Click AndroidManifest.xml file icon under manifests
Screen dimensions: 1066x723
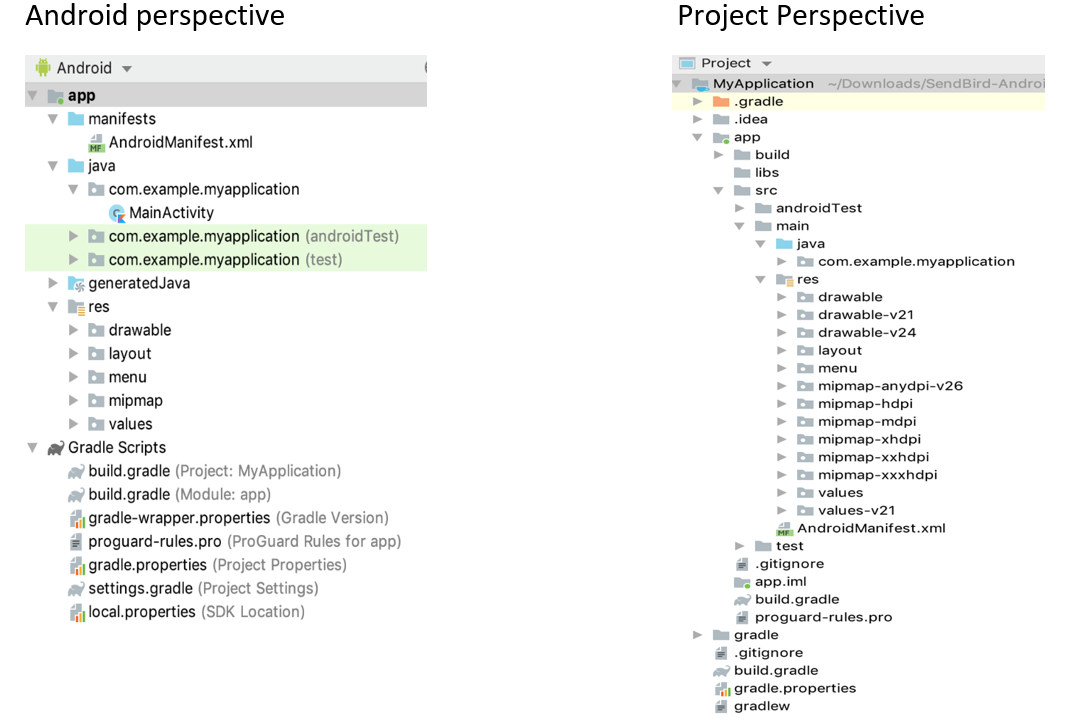click(97, 143)
